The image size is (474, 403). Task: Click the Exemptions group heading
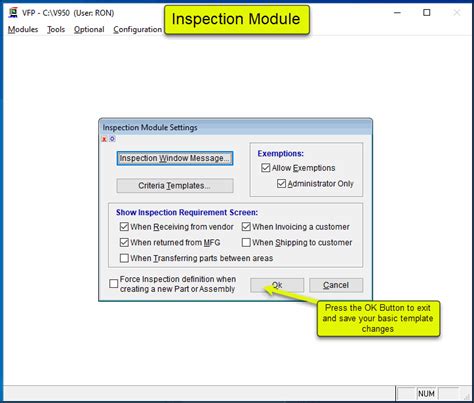(x=281, y=154)
